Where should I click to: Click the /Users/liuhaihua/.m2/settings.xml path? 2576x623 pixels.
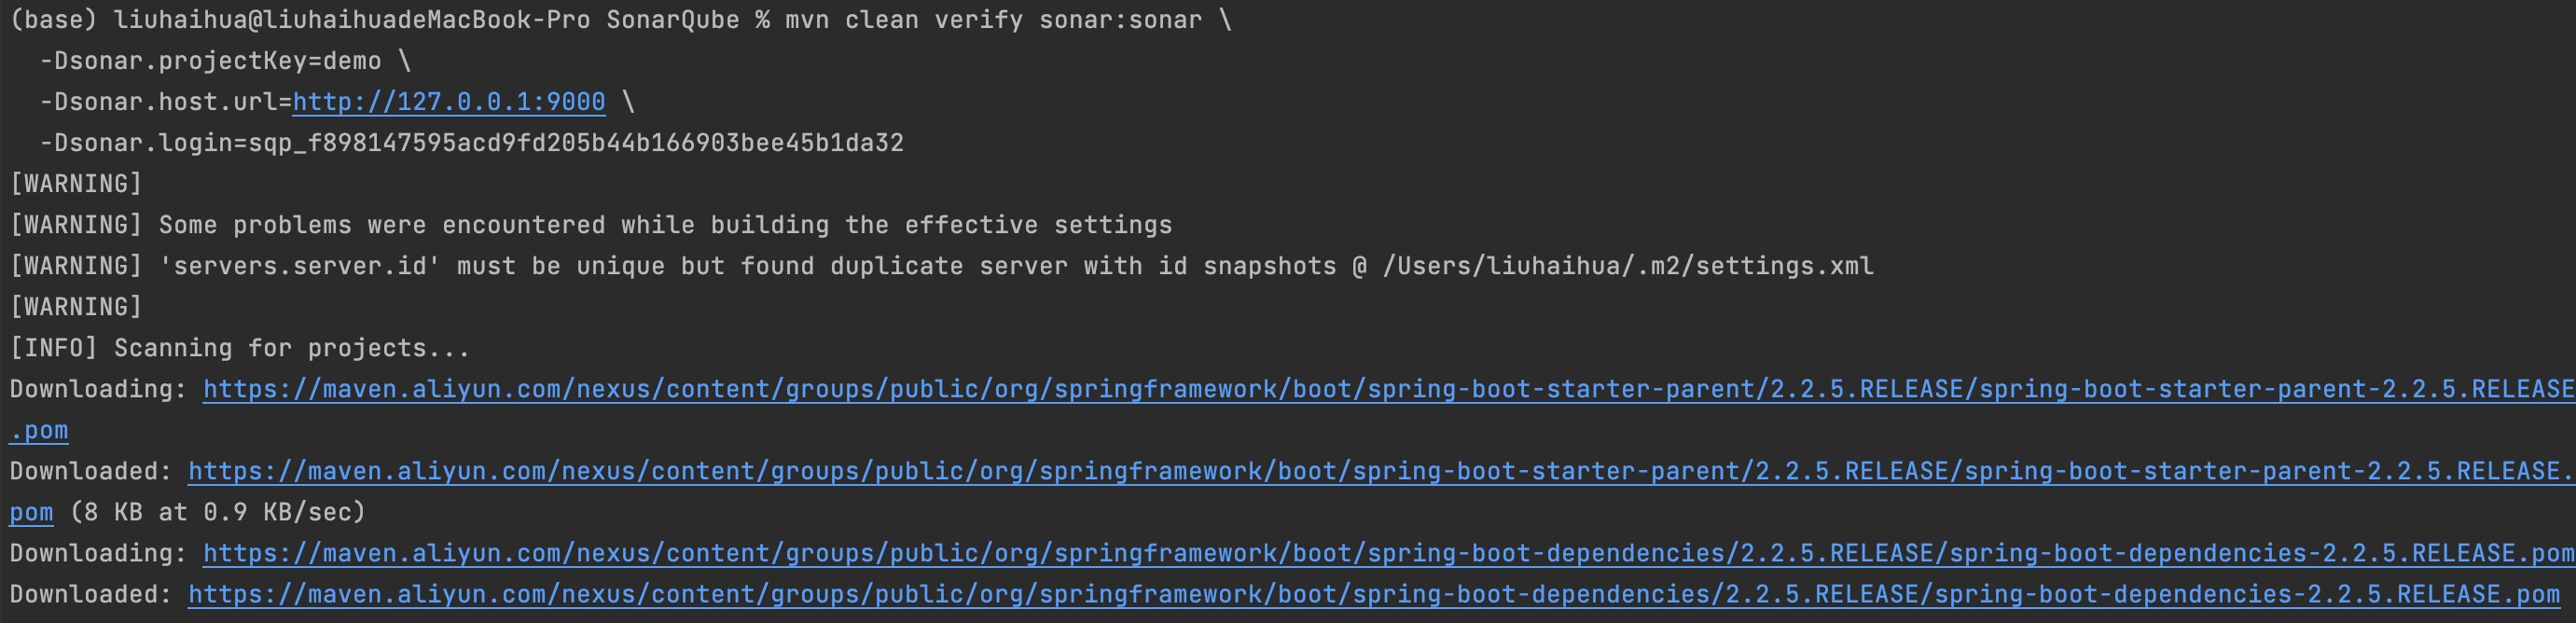pos(1627,266)
